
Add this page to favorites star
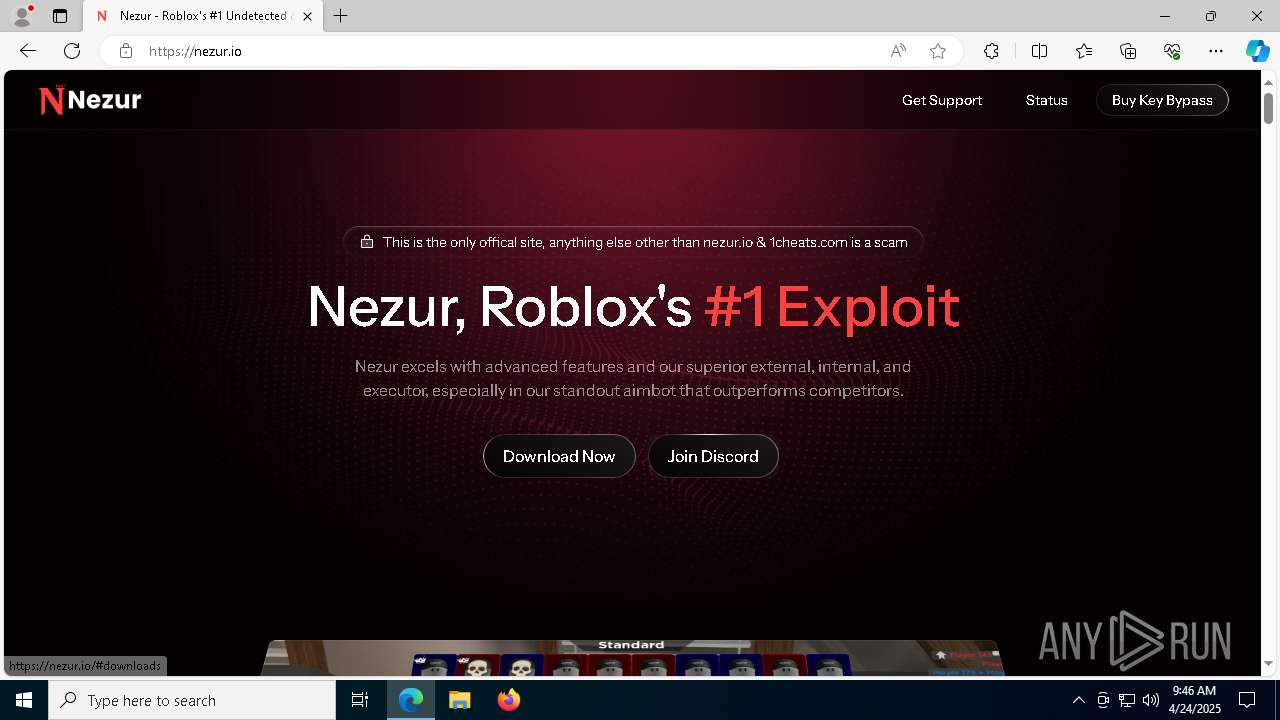tap(938, 51)
